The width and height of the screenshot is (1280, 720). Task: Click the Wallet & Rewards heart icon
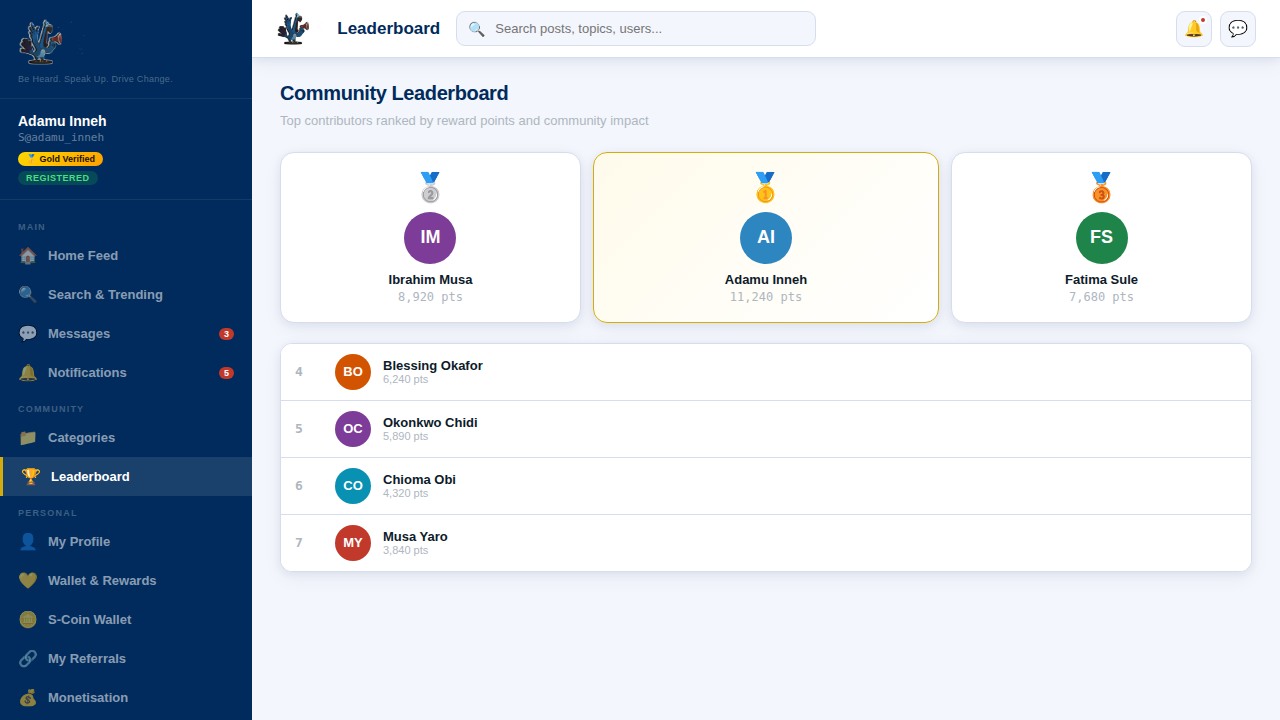tap(28, 581)
